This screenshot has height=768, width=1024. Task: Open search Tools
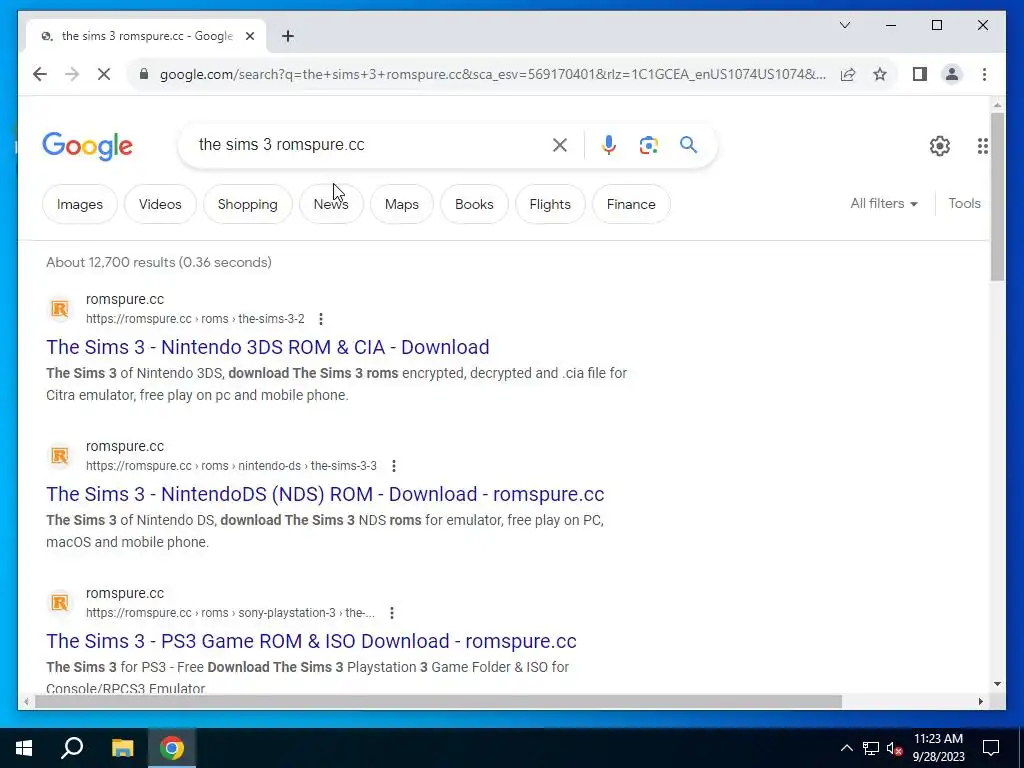pyautogui.click(x=965, y=204)
